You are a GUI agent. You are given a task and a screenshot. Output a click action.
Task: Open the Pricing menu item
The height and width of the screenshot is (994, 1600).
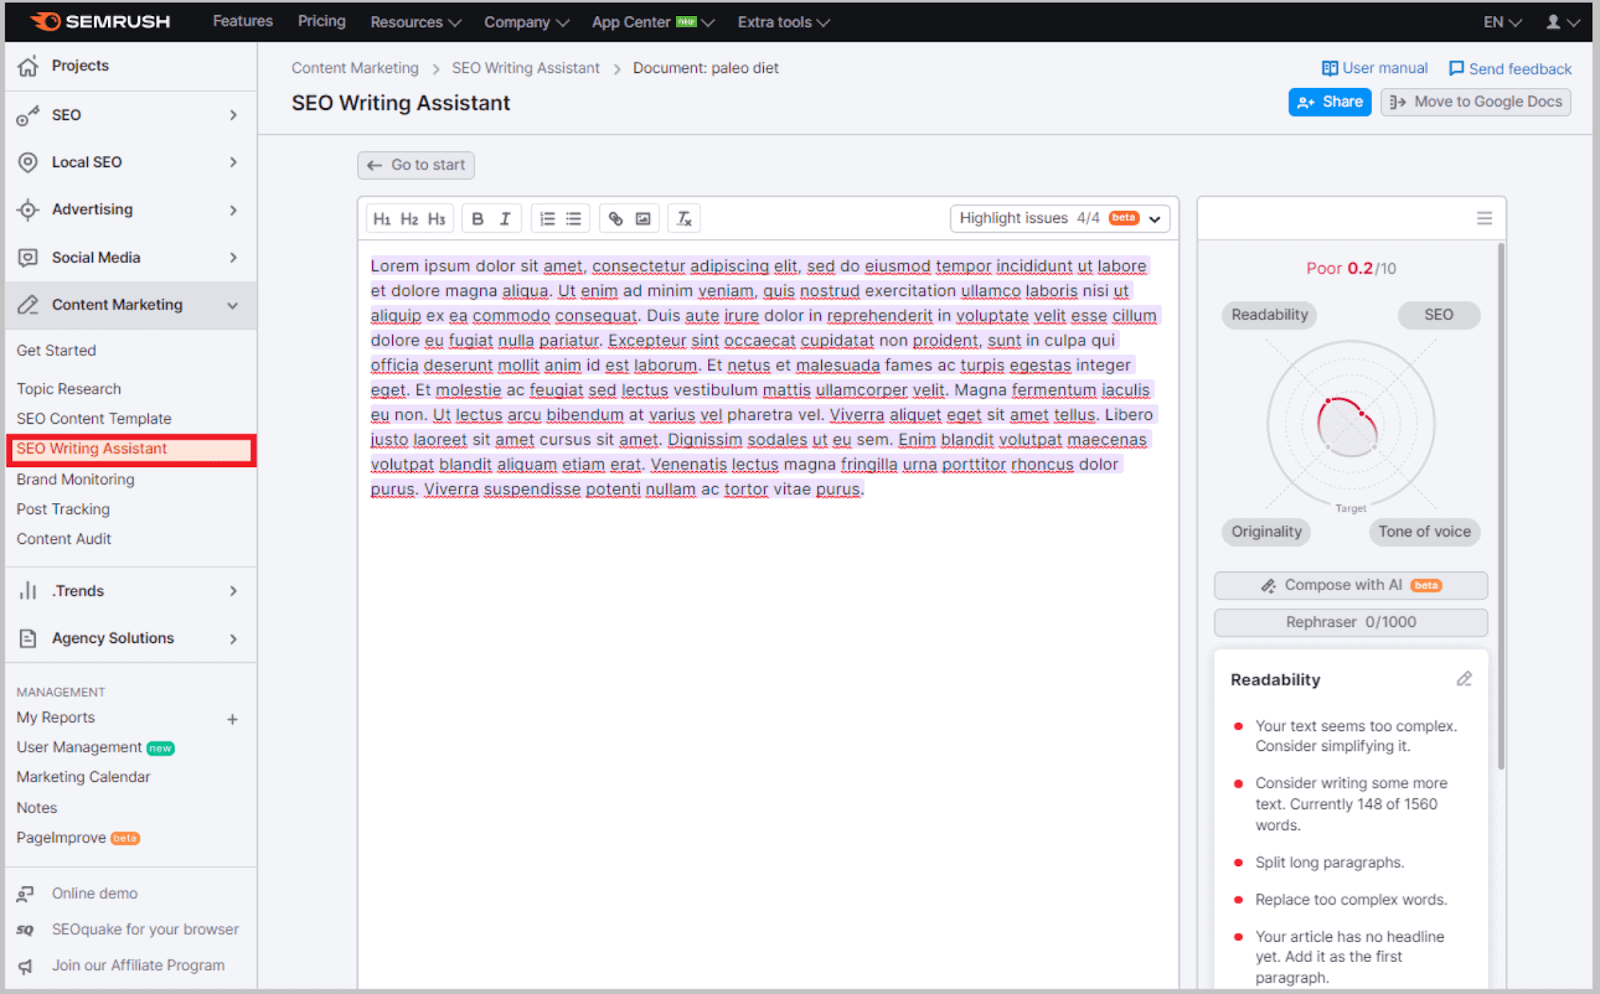[321, 21]
